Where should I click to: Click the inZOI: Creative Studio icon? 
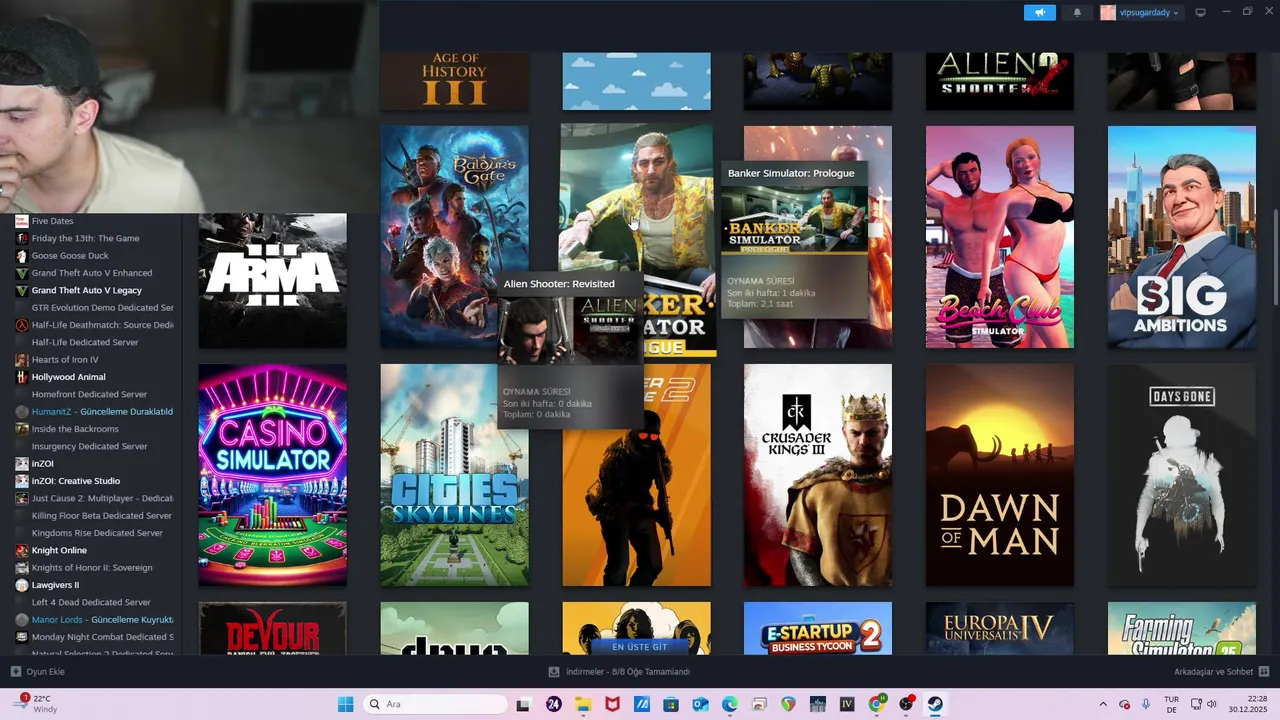(x=22, y=481)
